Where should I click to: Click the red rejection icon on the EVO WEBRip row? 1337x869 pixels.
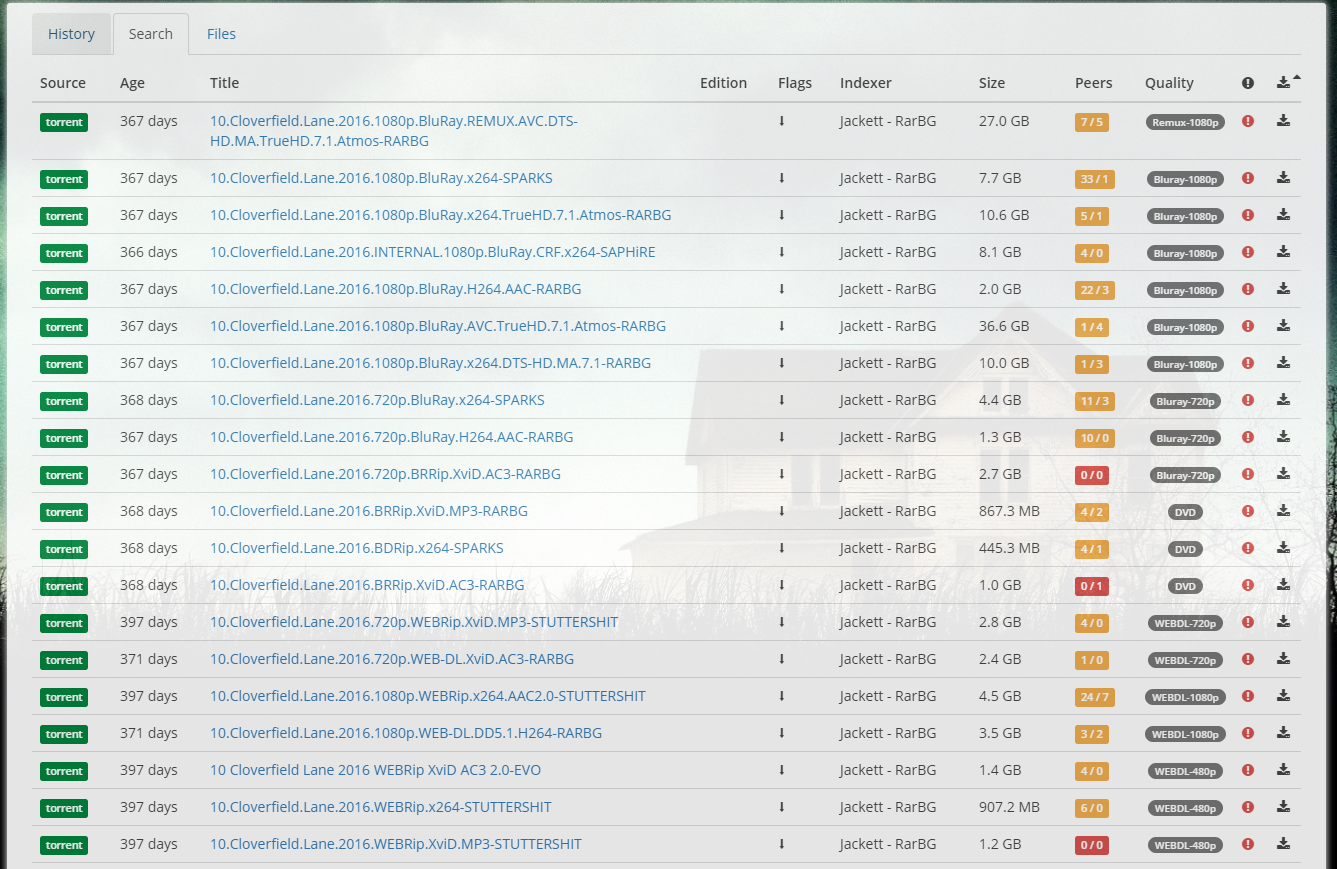[1247, 770]
